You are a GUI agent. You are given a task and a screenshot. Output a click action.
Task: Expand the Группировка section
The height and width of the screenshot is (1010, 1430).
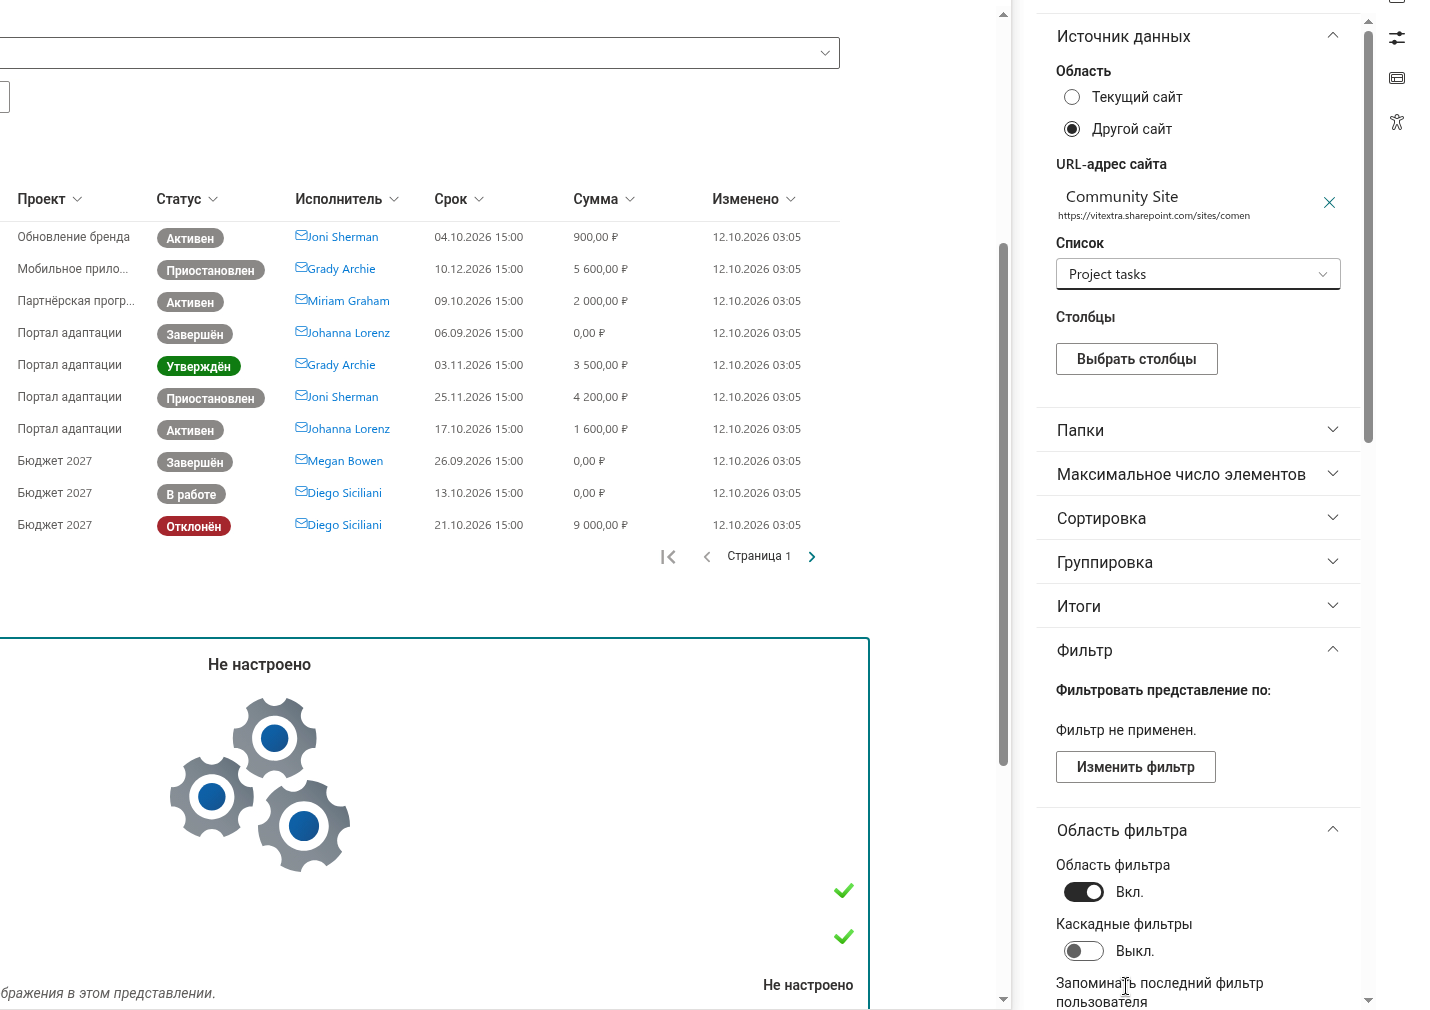coord(1198,562)
